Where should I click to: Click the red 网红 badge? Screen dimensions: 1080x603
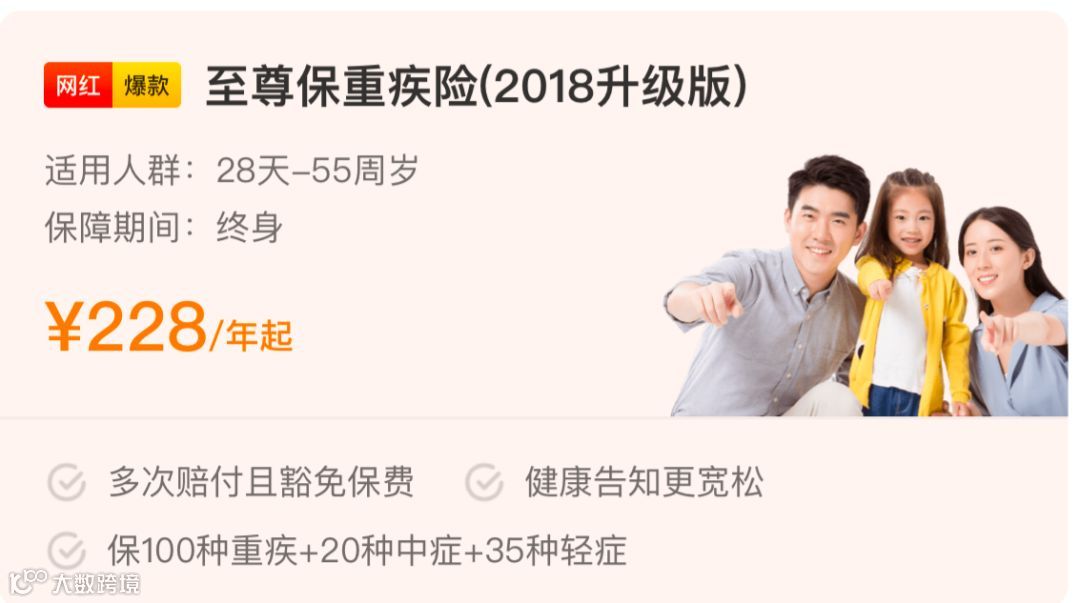coord(78,85)
